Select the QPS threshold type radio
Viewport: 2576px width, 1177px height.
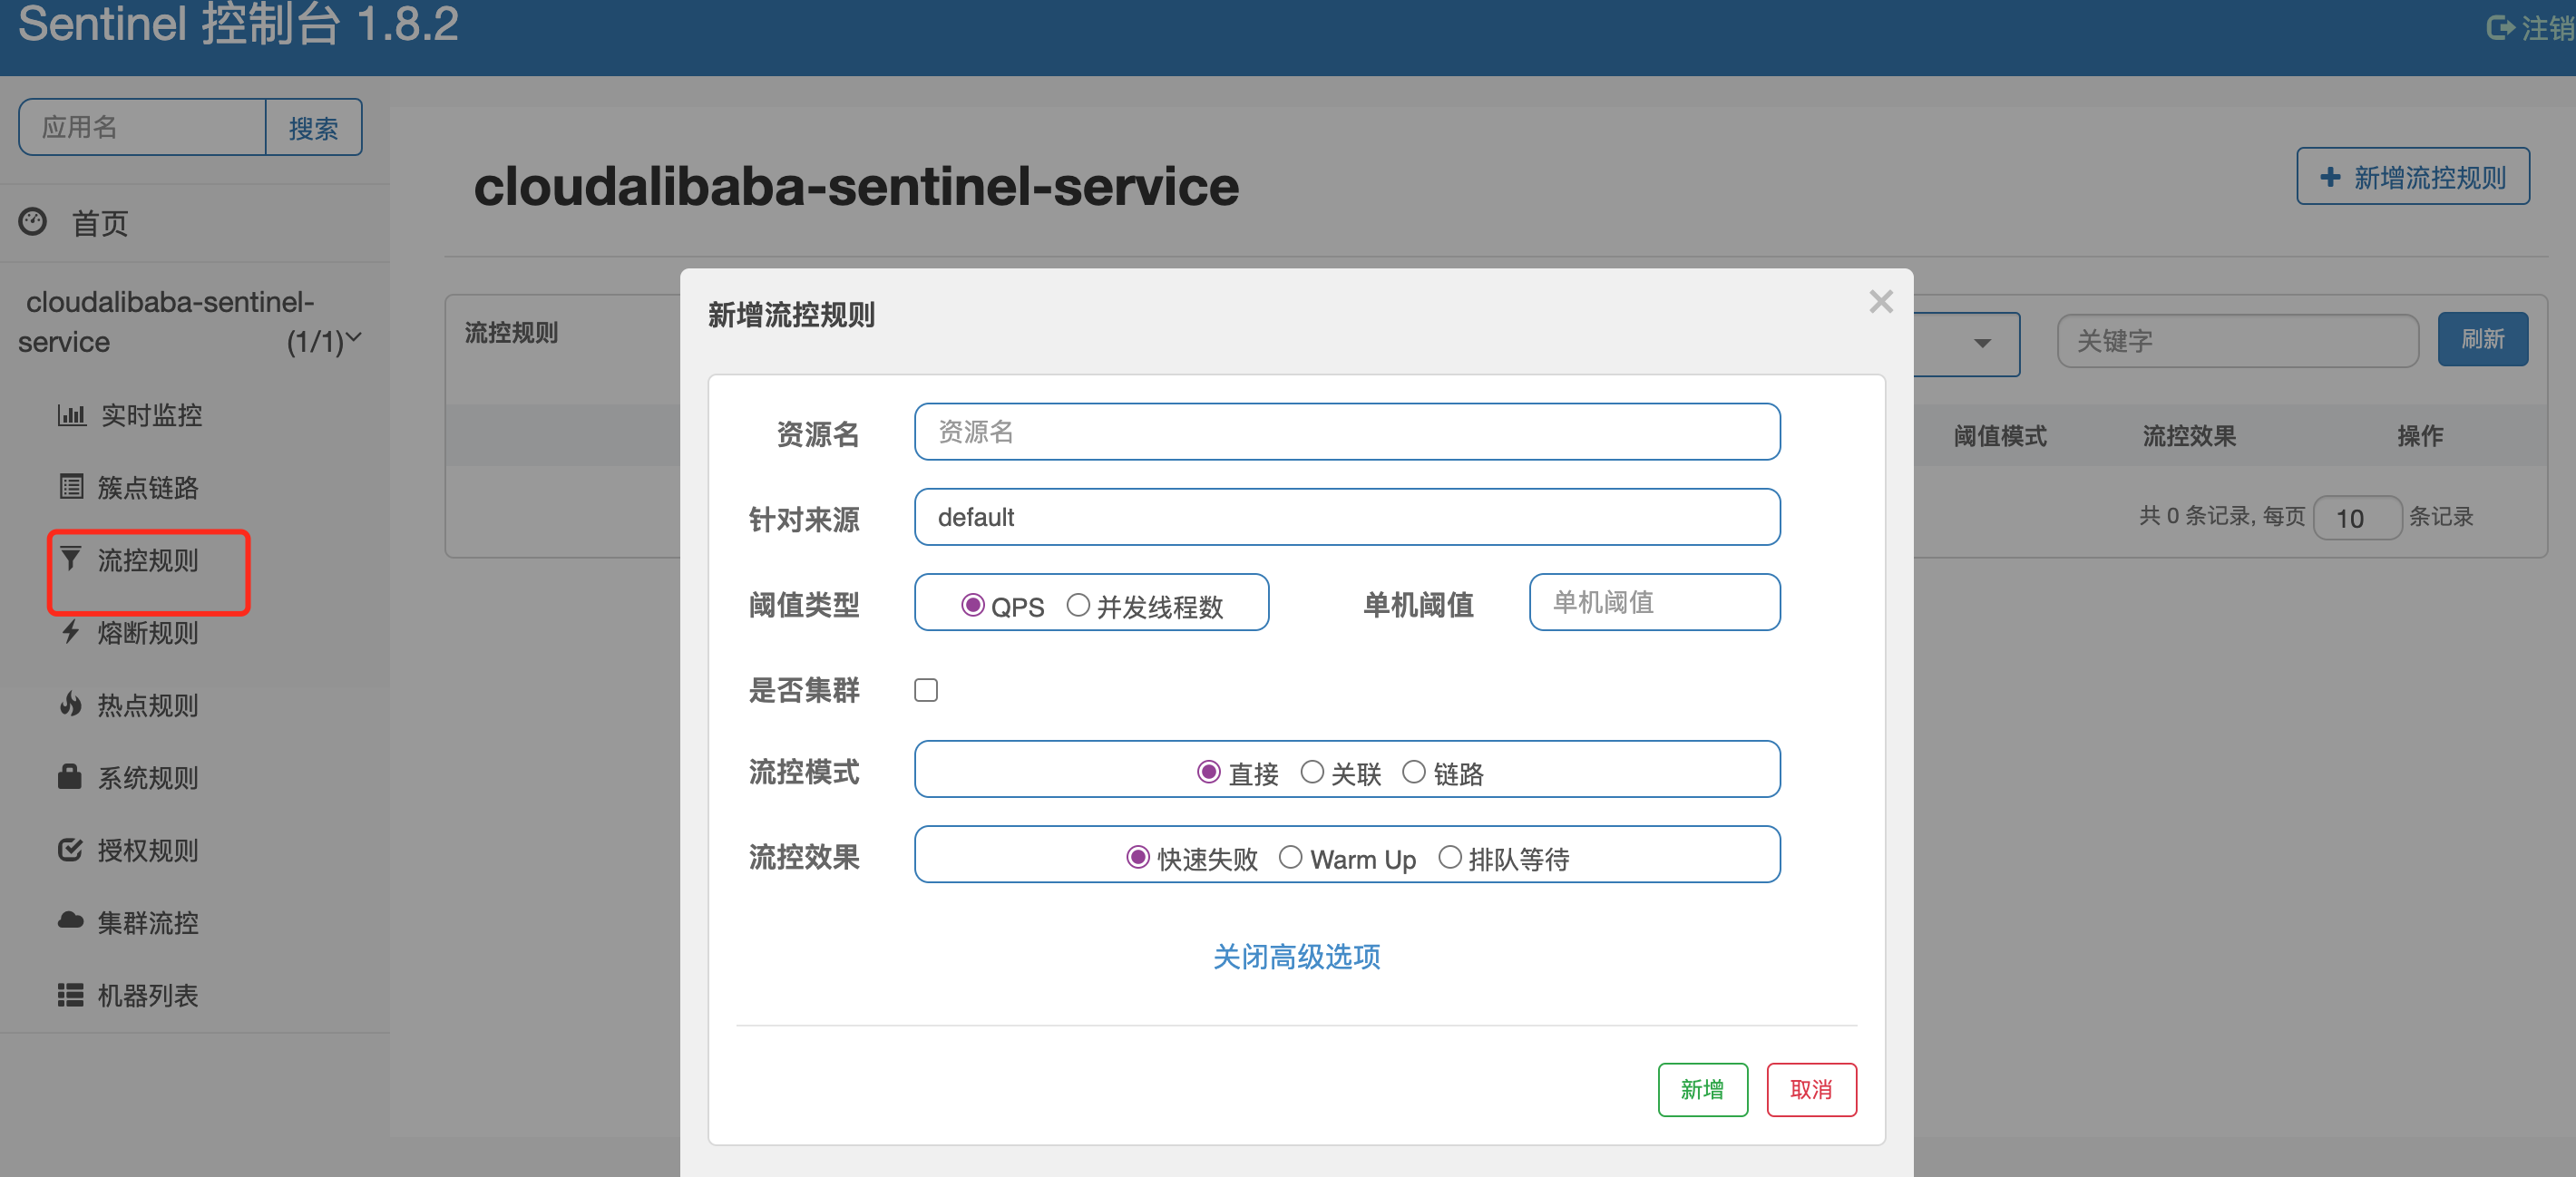pos(972,604)
